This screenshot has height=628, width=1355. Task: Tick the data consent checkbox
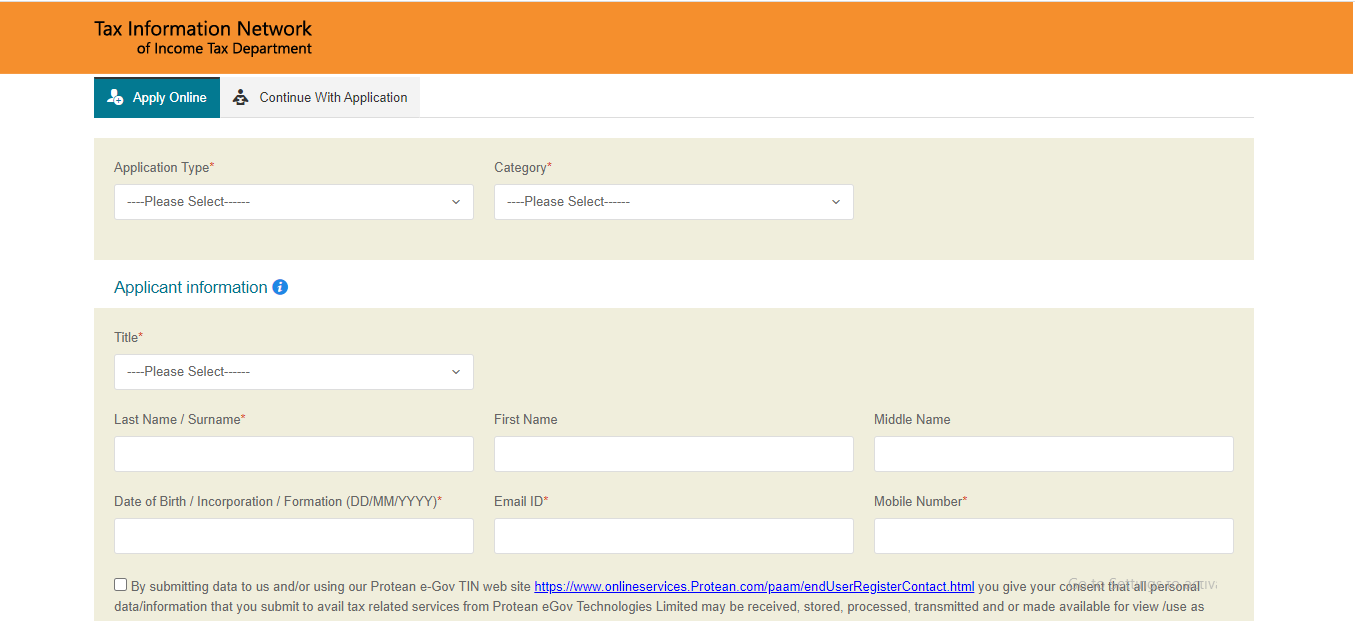[121, 585]
